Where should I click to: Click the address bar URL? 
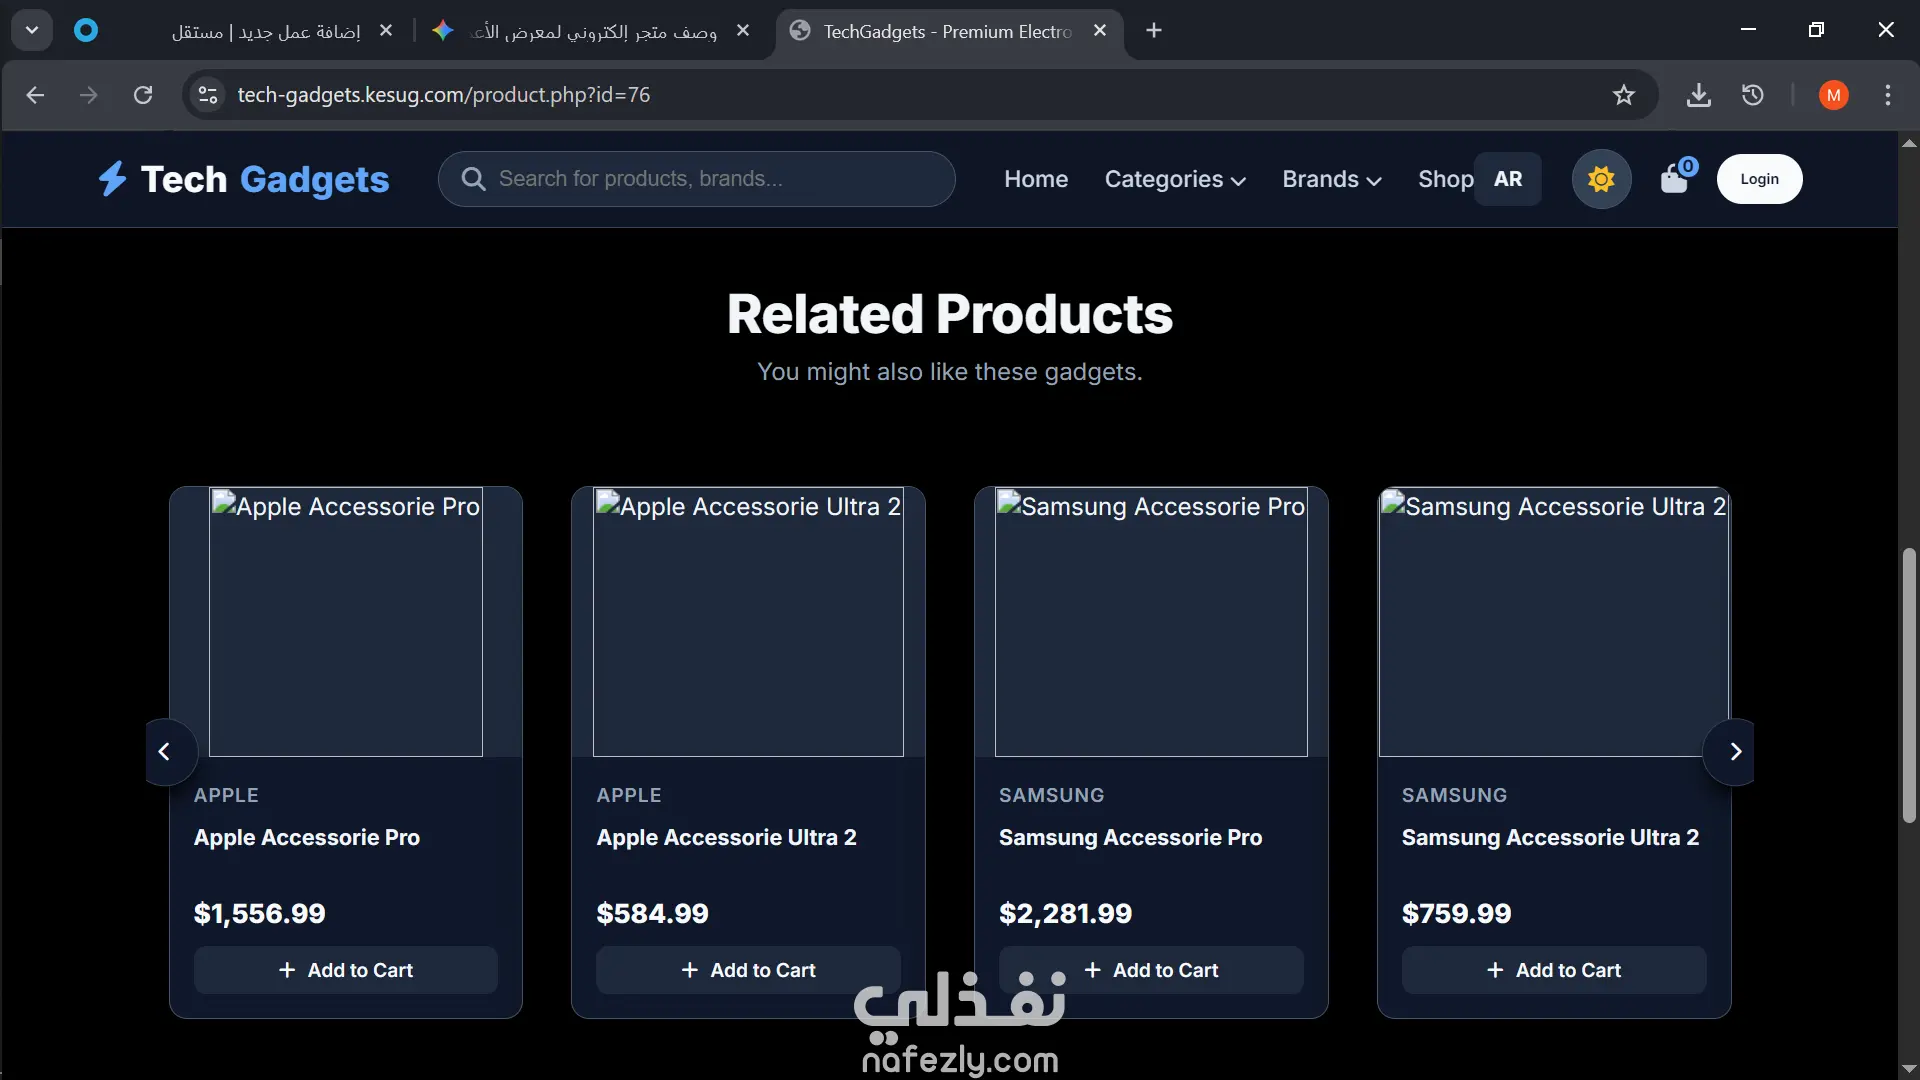[443, 95]
